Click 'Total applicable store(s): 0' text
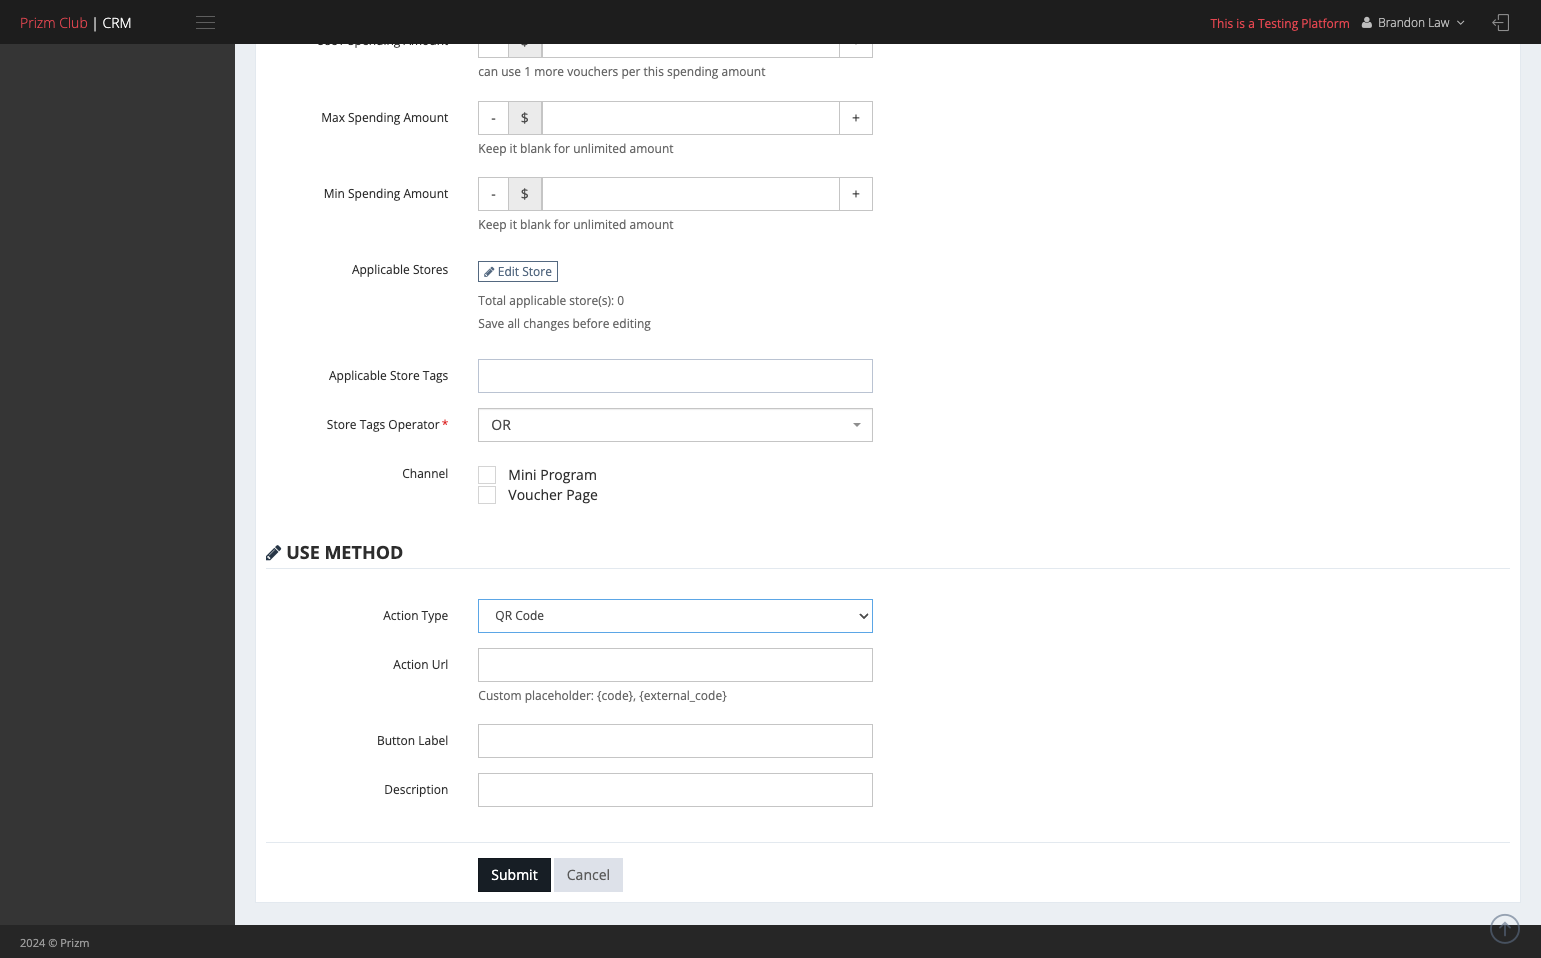The width and height of the screenshot is (1541, 958). click(551, 301)
